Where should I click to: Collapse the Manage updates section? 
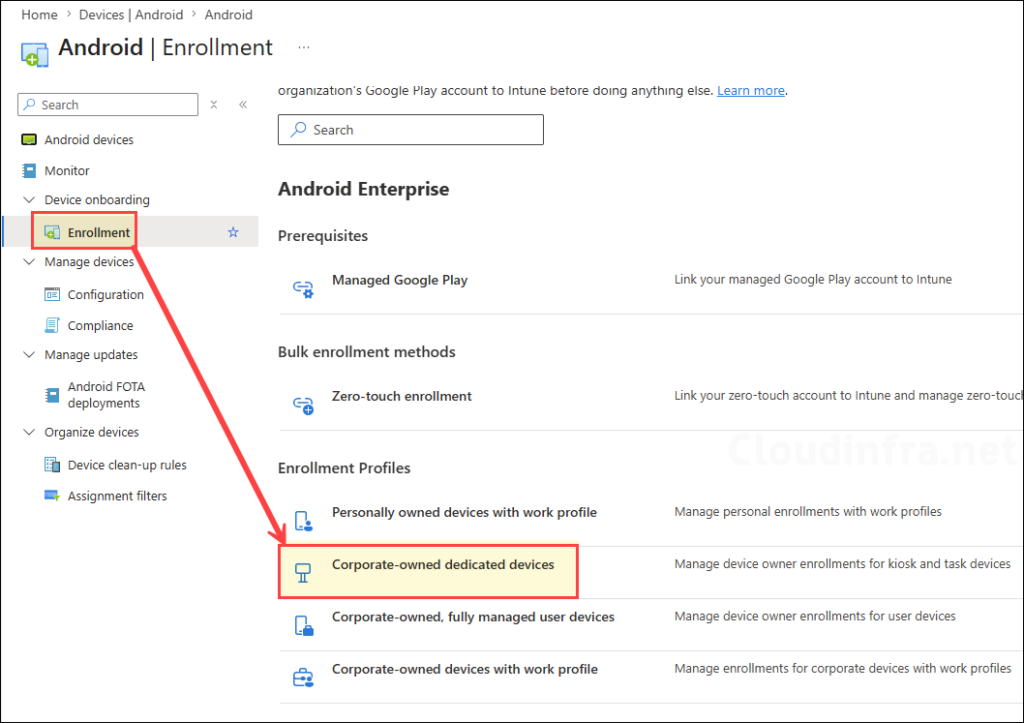(x=29, y=355)
